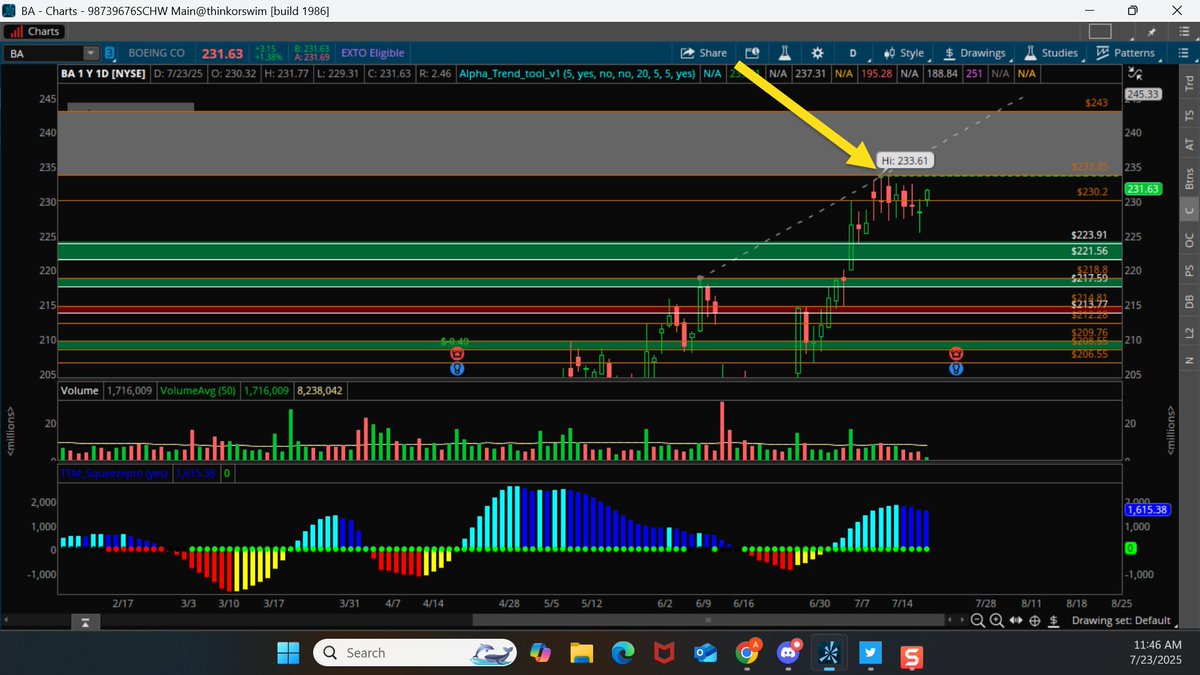This screenshot has width=1200, height=675.
Task: Open File Explorer from taskbar
Action: (581, 653)
